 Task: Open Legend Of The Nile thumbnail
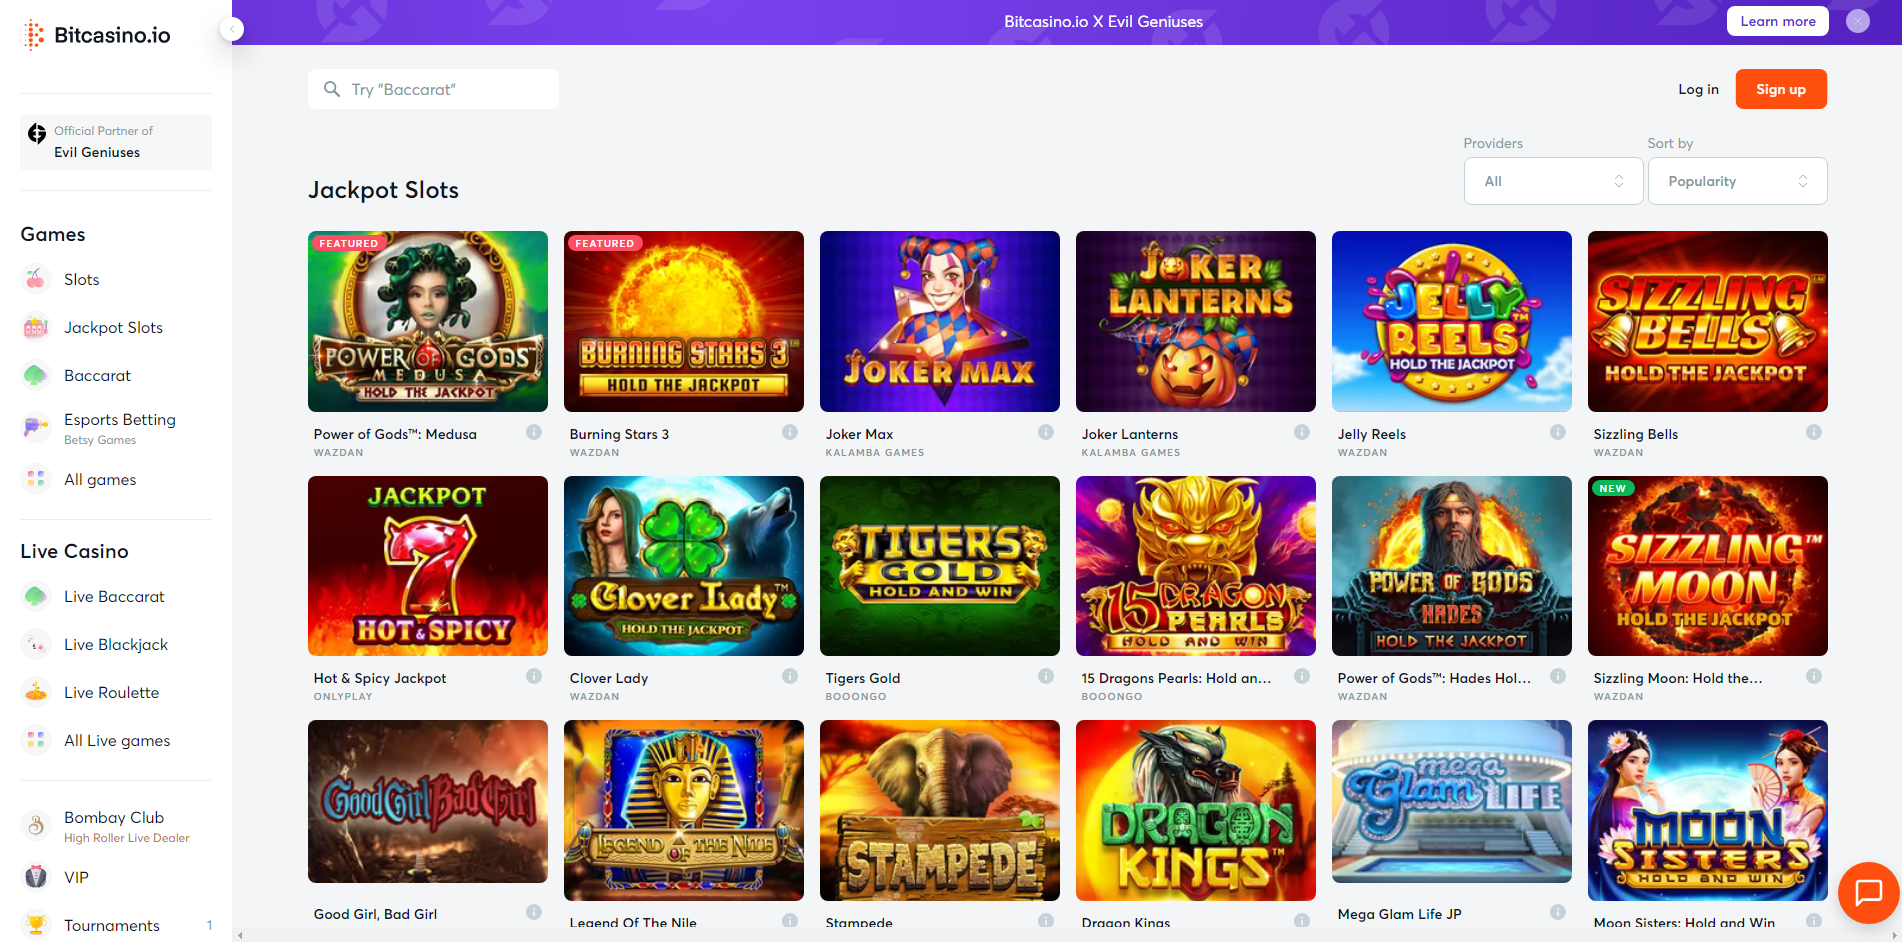[x=684, y=810]
